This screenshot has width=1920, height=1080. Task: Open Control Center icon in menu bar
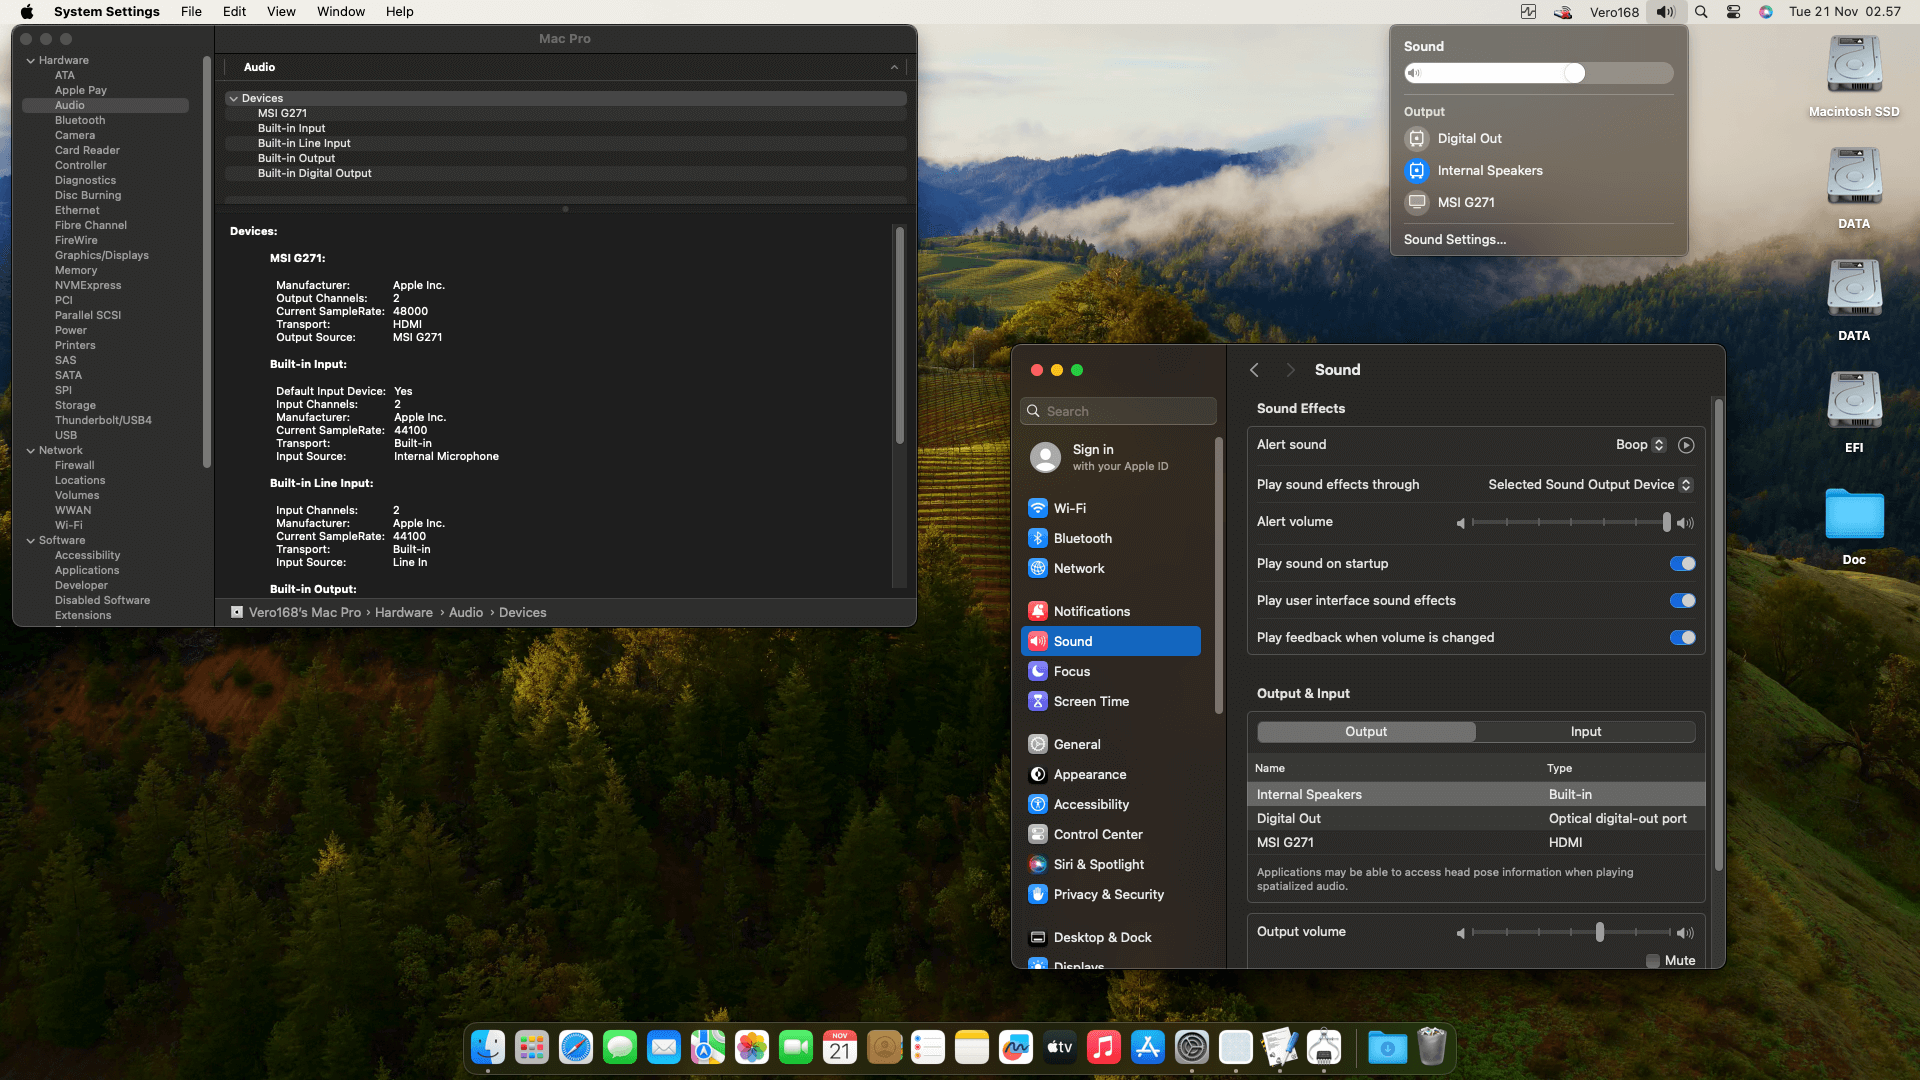[1733, 12]
